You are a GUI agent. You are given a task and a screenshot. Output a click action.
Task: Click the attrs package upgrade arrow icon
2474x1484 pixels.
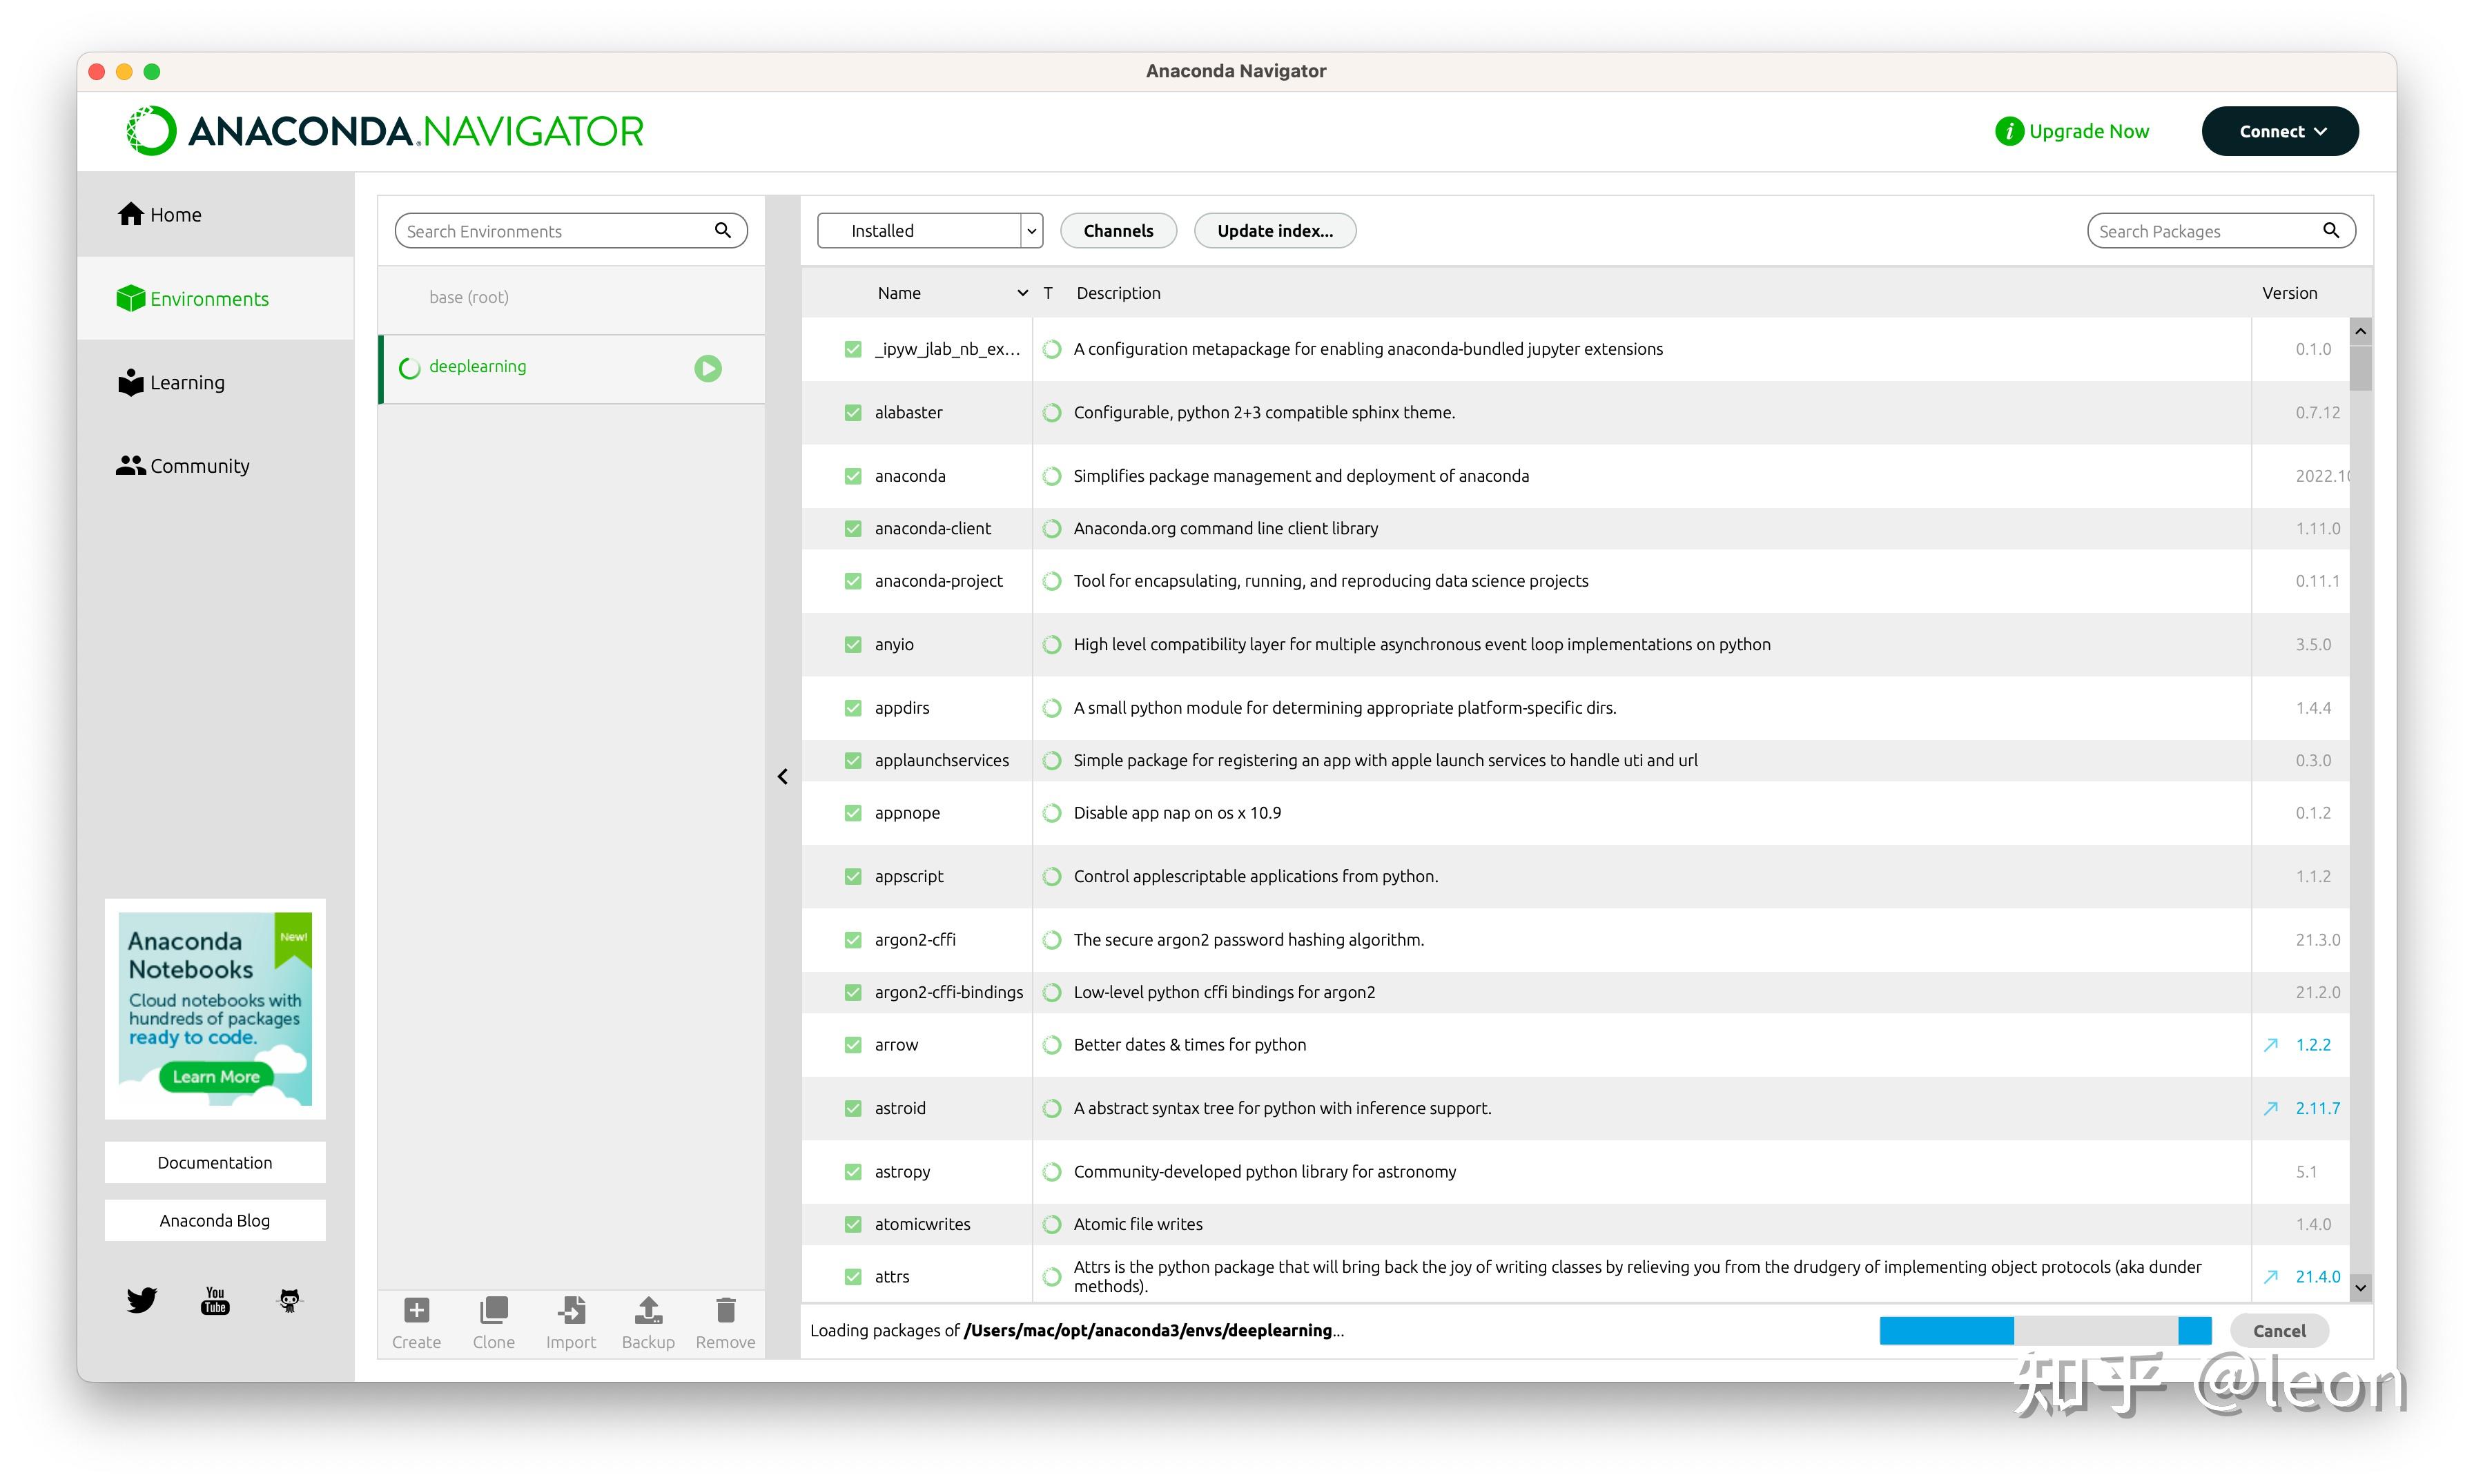2271,1277
